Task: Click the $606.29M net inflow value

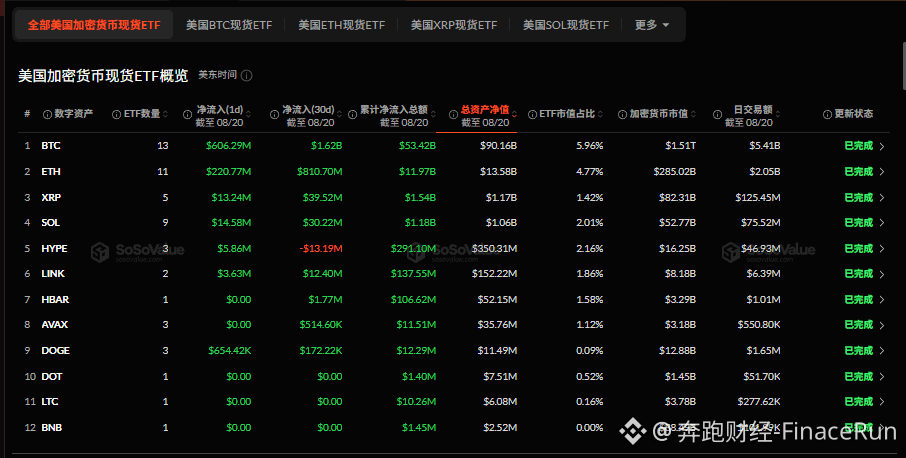Action: [x=228, y=146]
